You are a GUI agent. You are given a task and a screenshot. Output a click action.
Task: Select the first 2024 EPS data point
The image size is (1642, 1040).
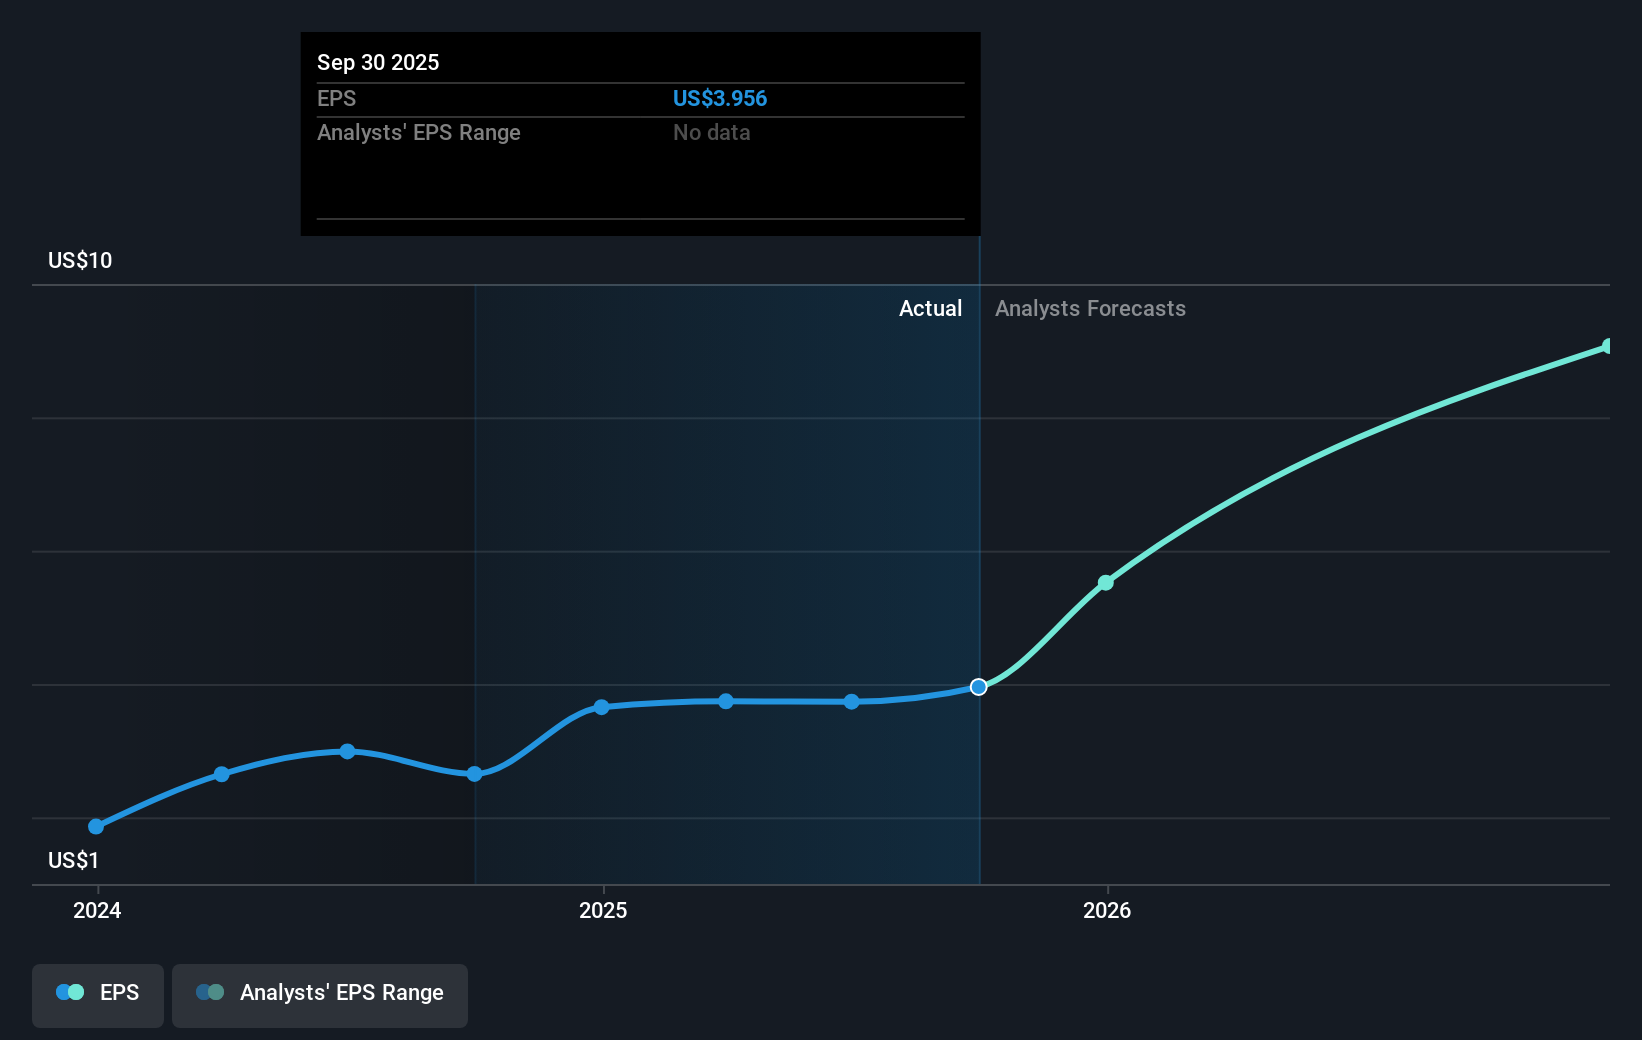(x=95, y=826)
